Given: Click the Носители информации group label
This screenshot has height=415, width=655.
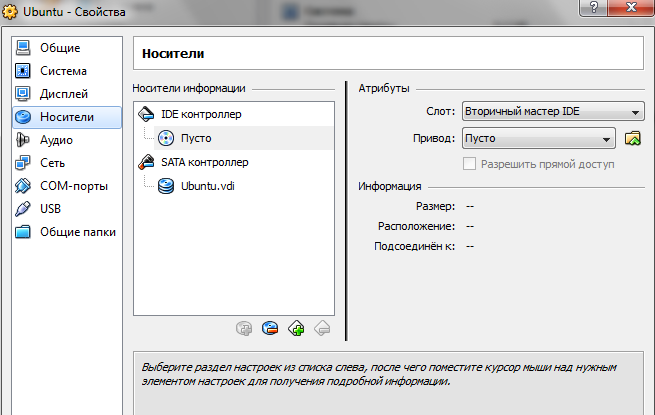Looking at the screenshot, I should coord(189,89).
